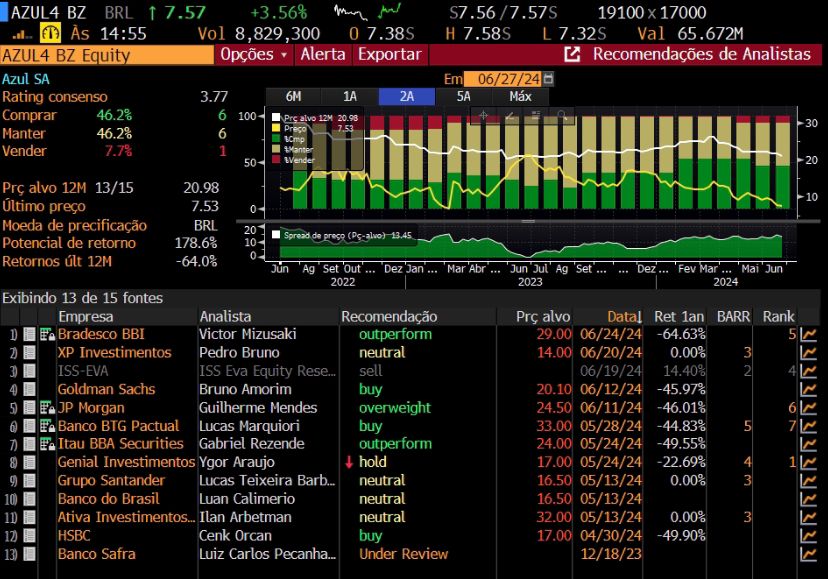Screen dimensions: 828x579
Task: Switch the chart to the 5A period
Action: [463, 97]
